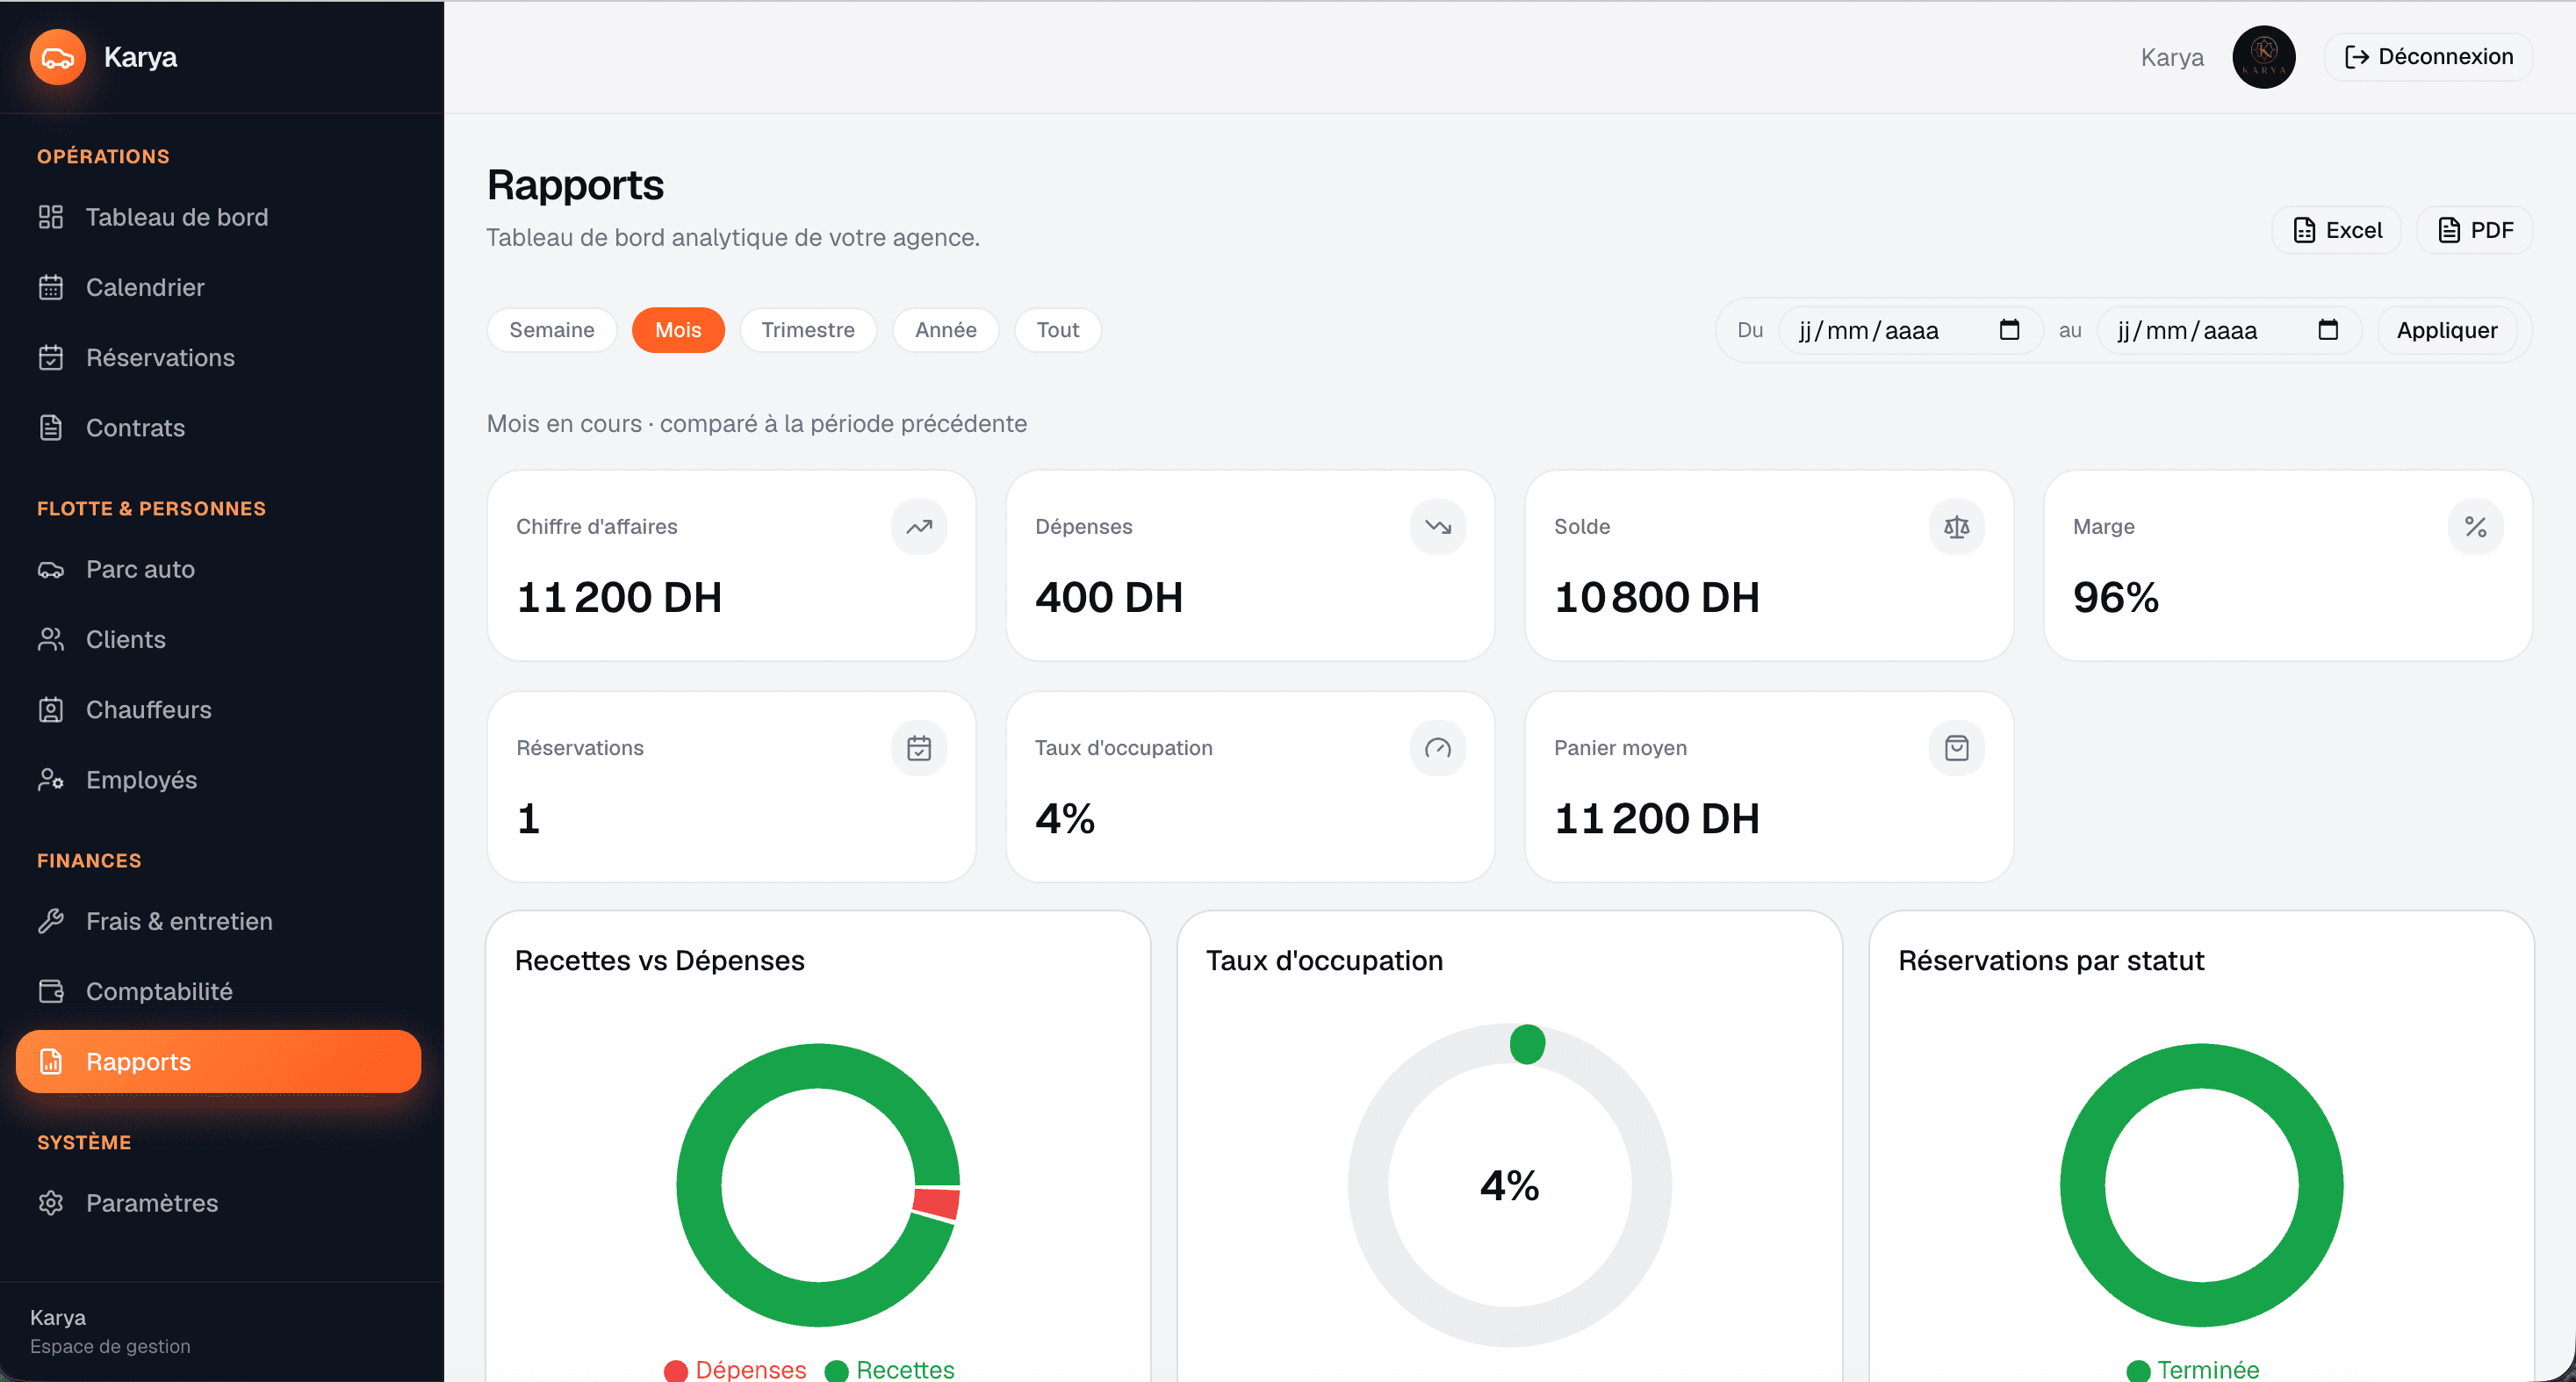2576x1382 pixels.
Task: Click the Karya profile avatar
Action: [2264, 57]
